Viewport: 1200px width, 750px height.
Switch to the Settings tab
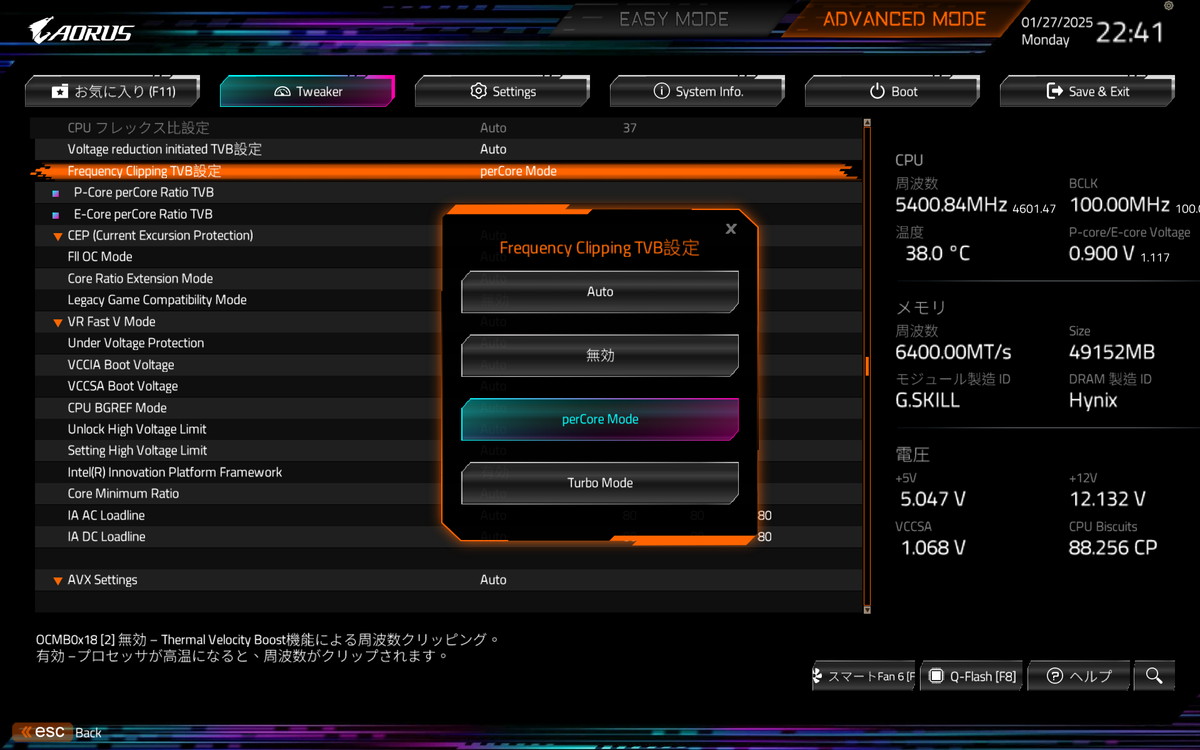tap(502, 91)
